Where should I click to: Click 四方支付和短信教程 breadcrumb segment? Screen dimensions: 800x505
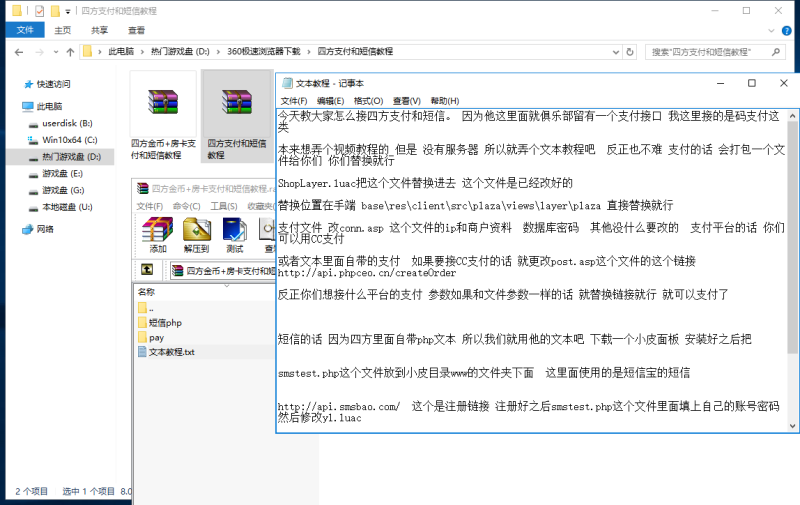(355, 52)
